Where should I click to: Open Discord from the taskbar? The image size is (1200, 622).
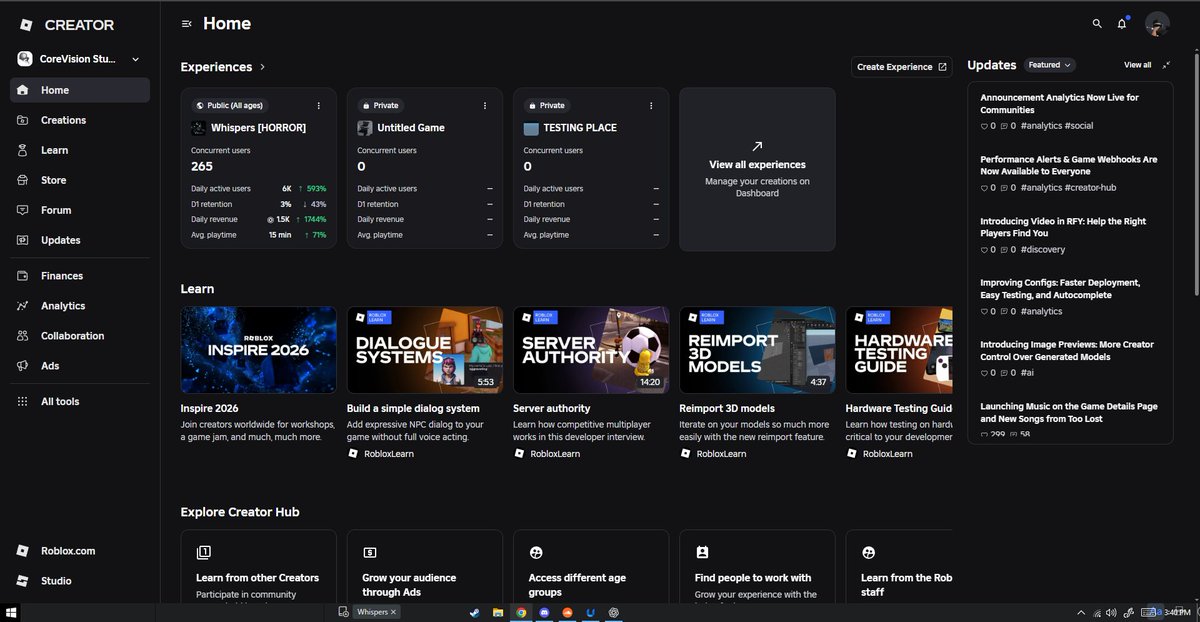pos(544,612)
